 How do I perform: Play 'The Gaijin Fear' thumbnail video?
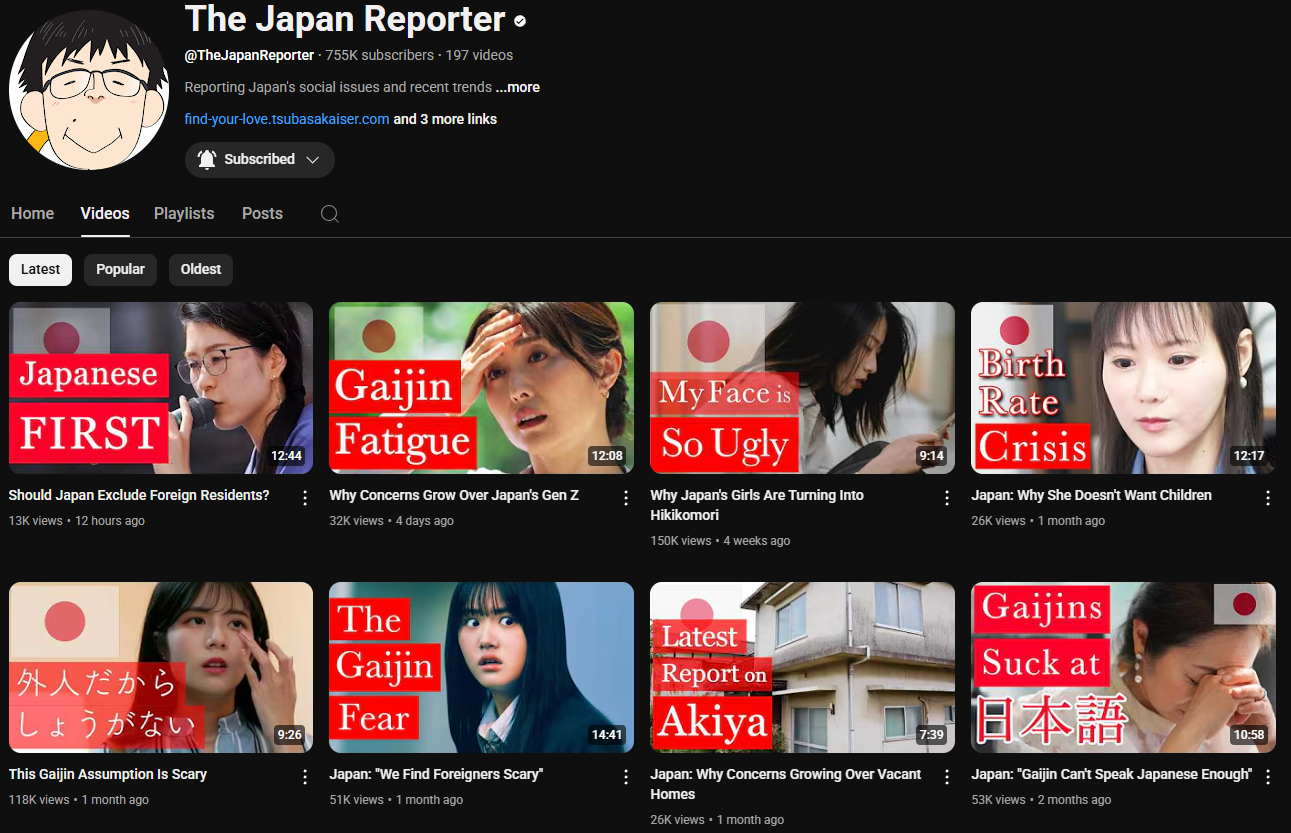[x=482, y=667]
